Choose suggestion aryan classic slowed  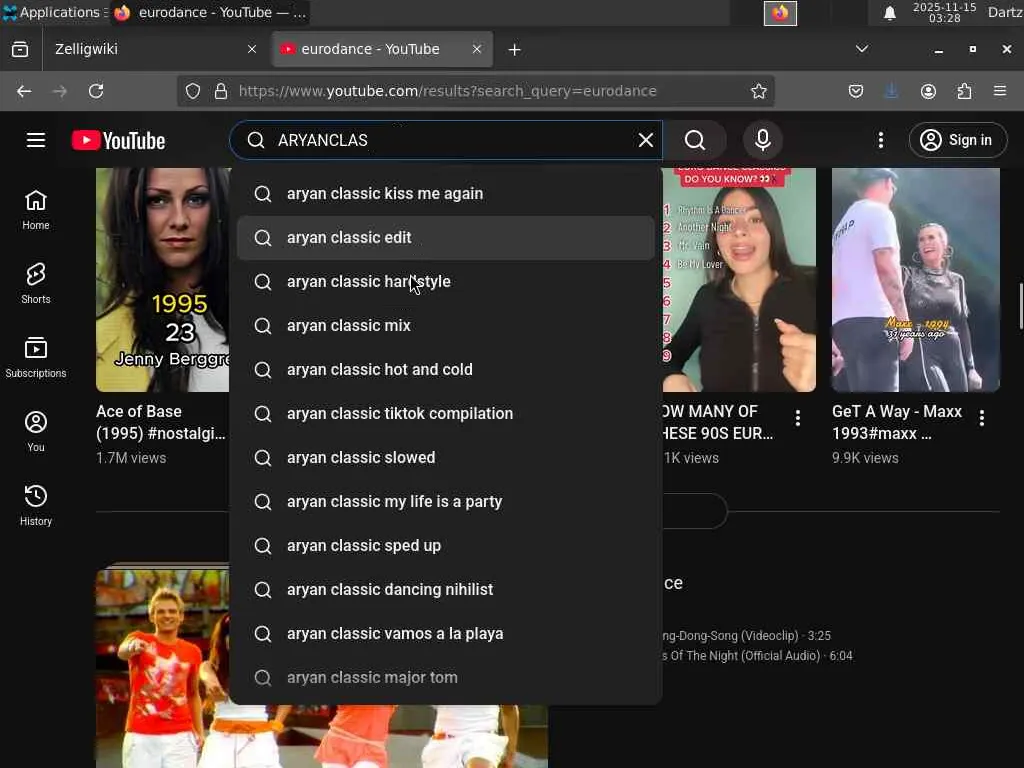[x=445, y=458]
